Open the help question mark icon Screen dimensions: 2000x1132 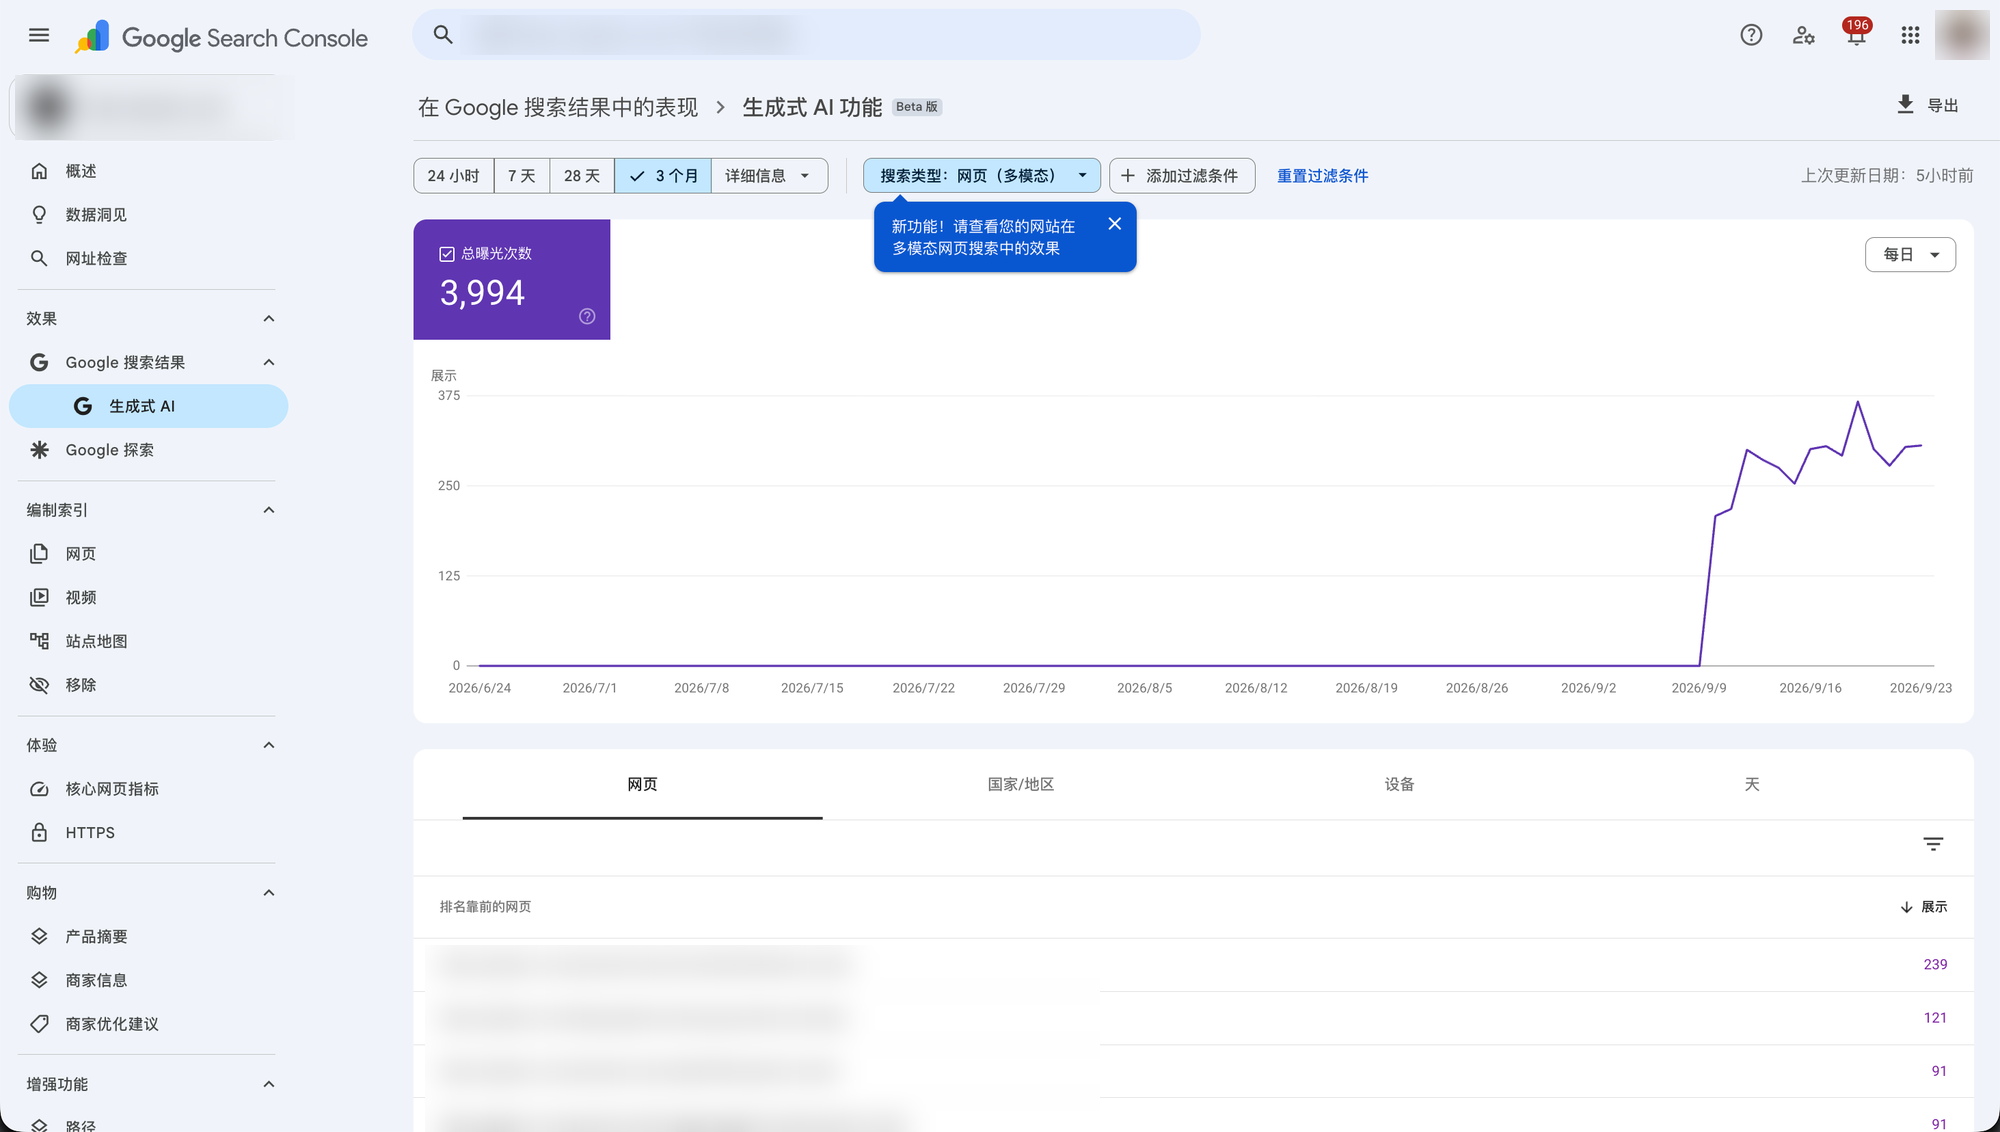click(1751, 35)
